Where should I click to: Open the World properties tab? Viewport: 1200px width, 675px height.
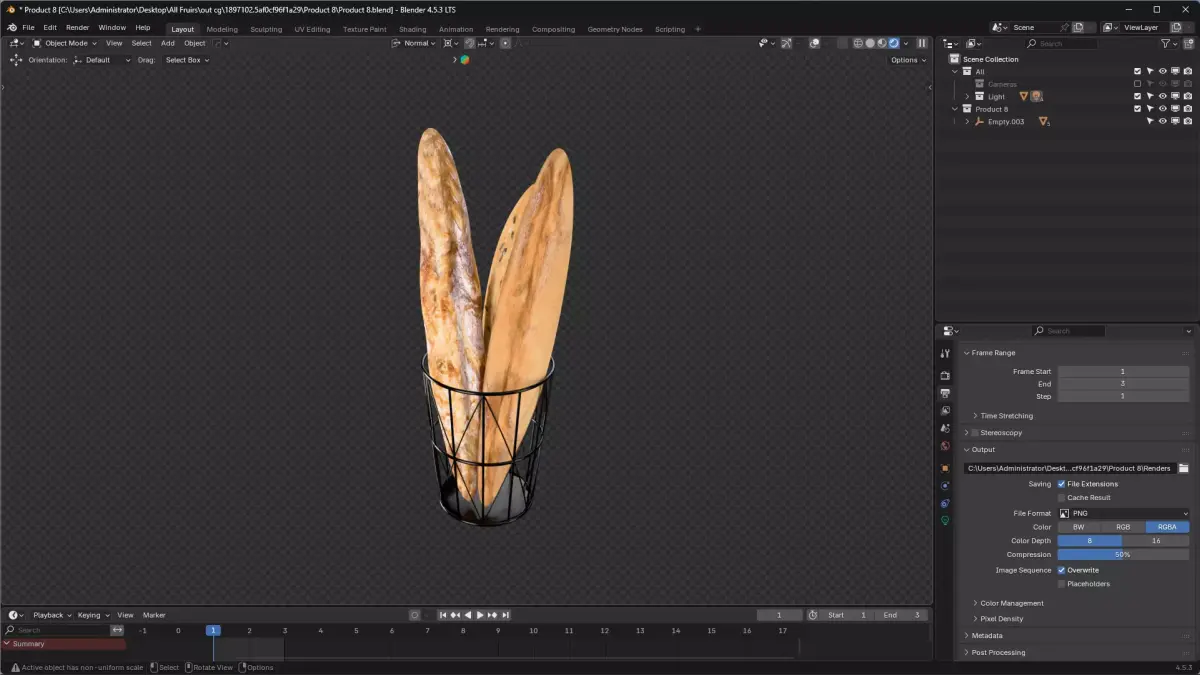coord(945,446)
